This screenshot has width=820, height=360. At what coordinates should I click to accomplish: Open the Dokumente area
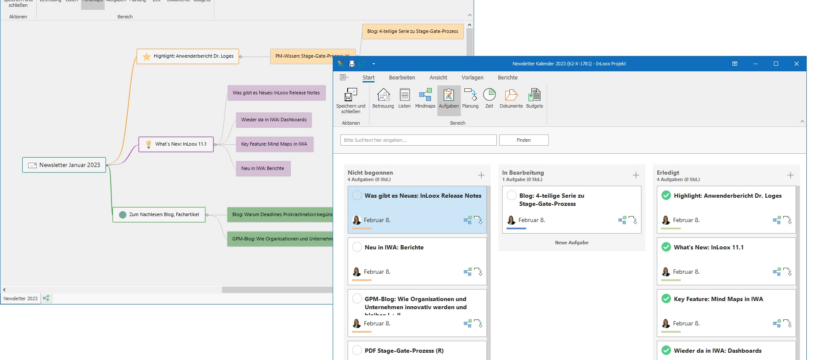[x=511, y=98]
